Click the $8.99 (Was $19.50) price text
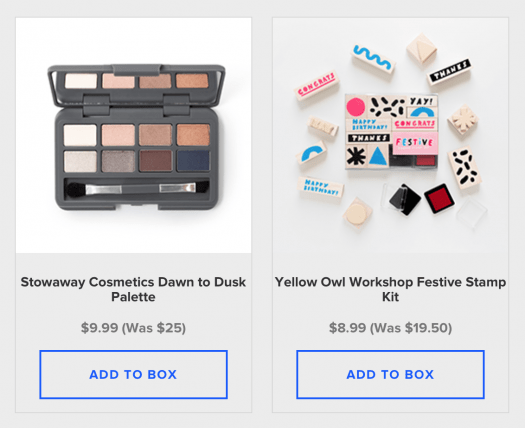This screenshot has height=428, width=525. coord(390,328)
